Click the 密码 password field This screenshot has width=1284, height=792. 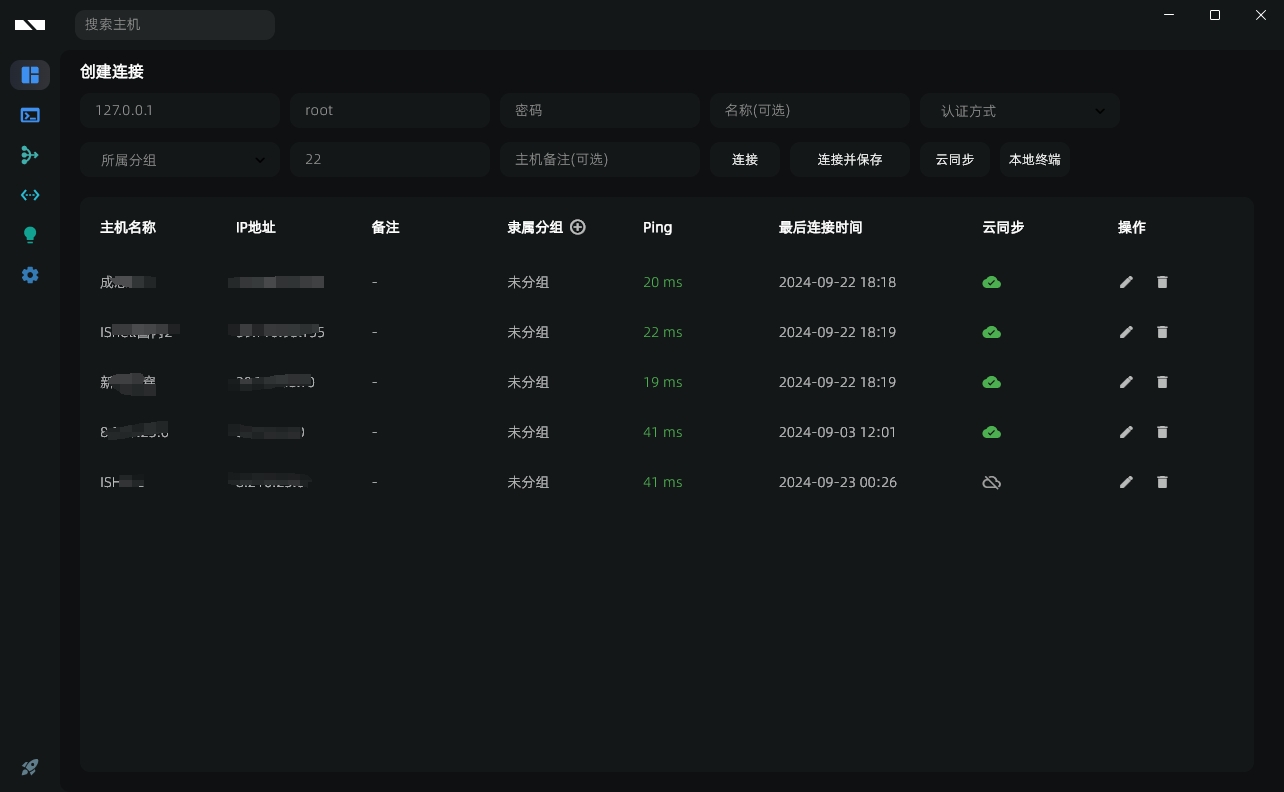(x=600, y=111)
